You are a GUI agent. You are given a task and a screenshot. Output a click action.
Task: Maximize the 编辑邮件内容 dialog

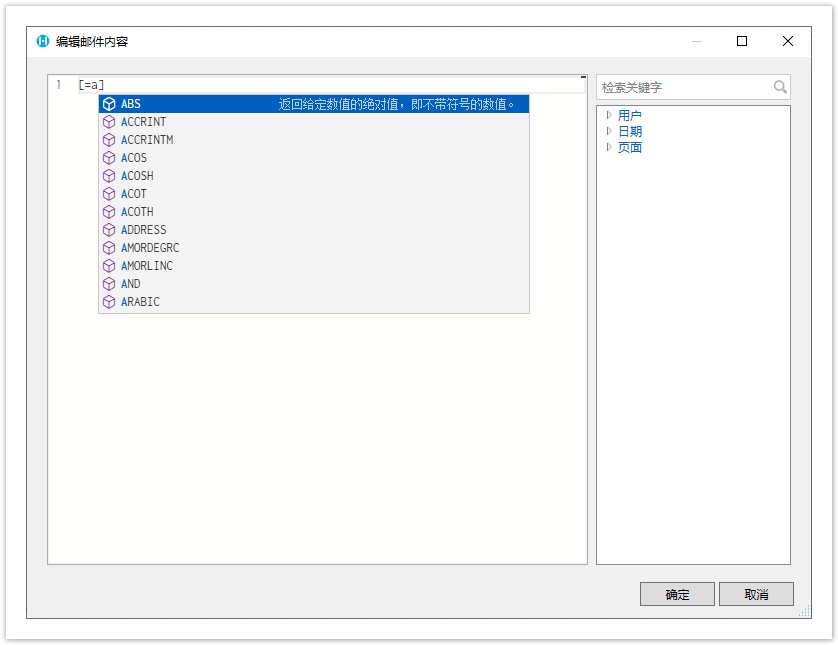coord(742,41)
